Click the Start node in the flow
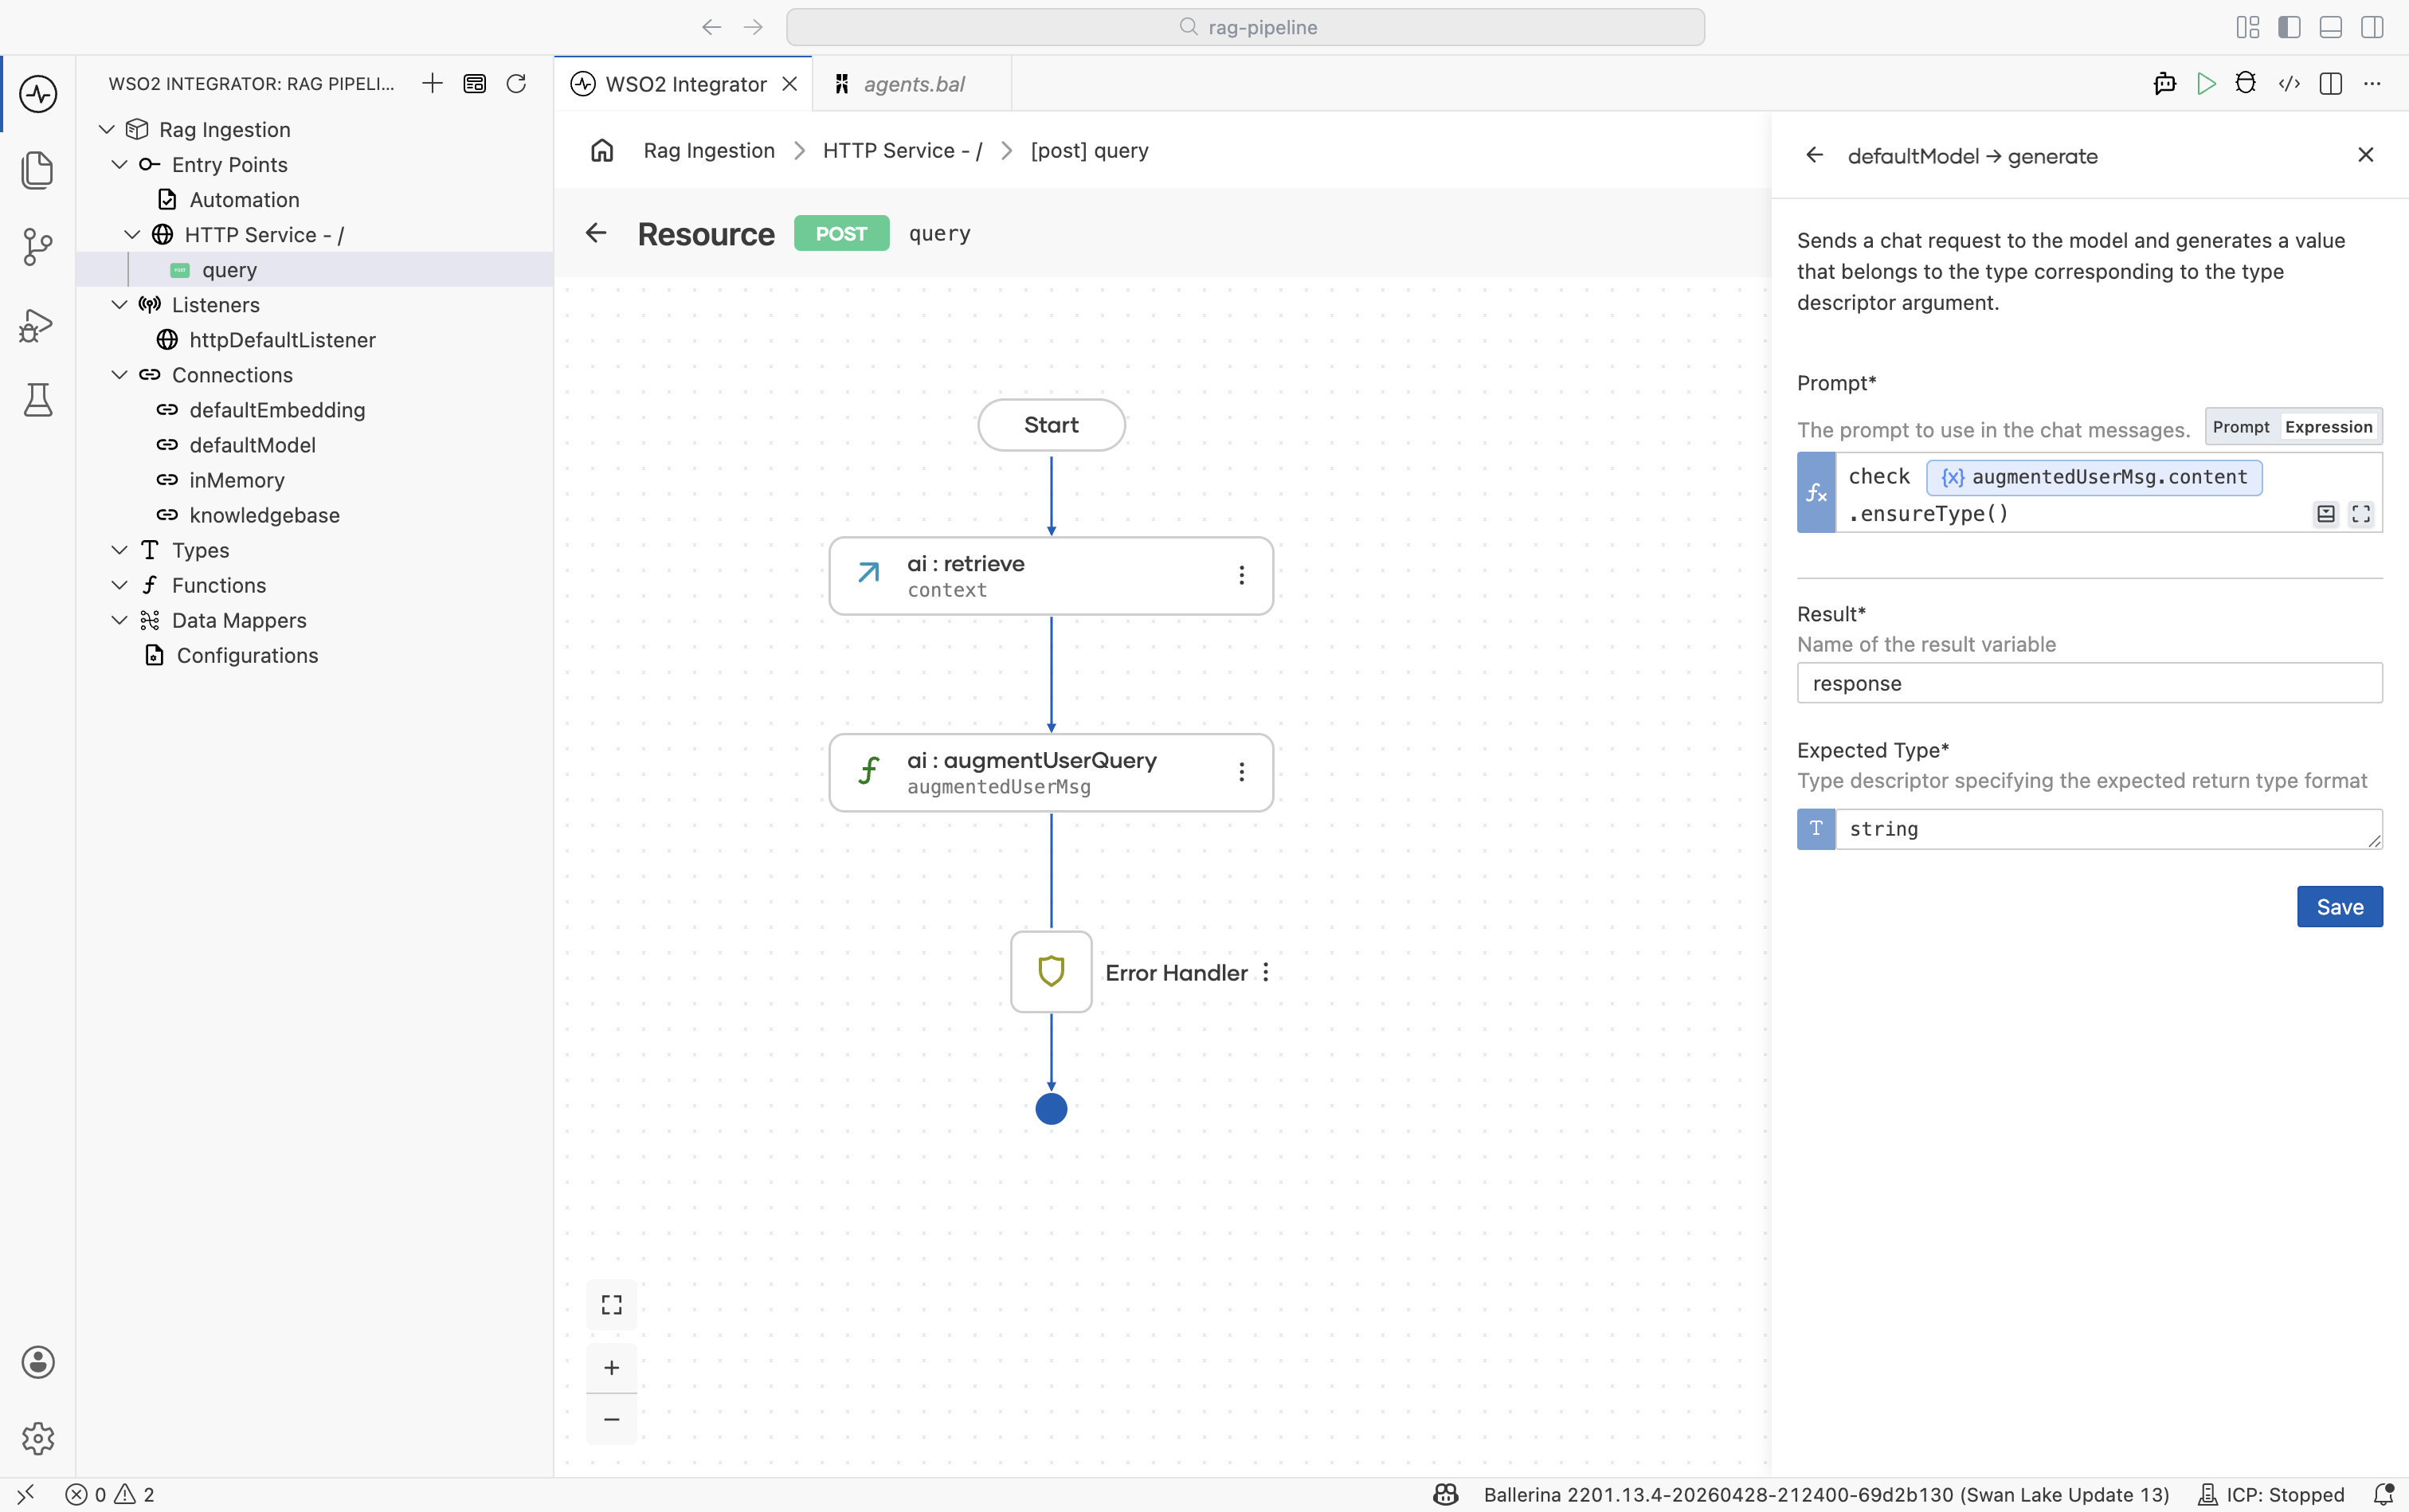Viewport: 2409px width, 1512px height. click(x=1051, y=425)
